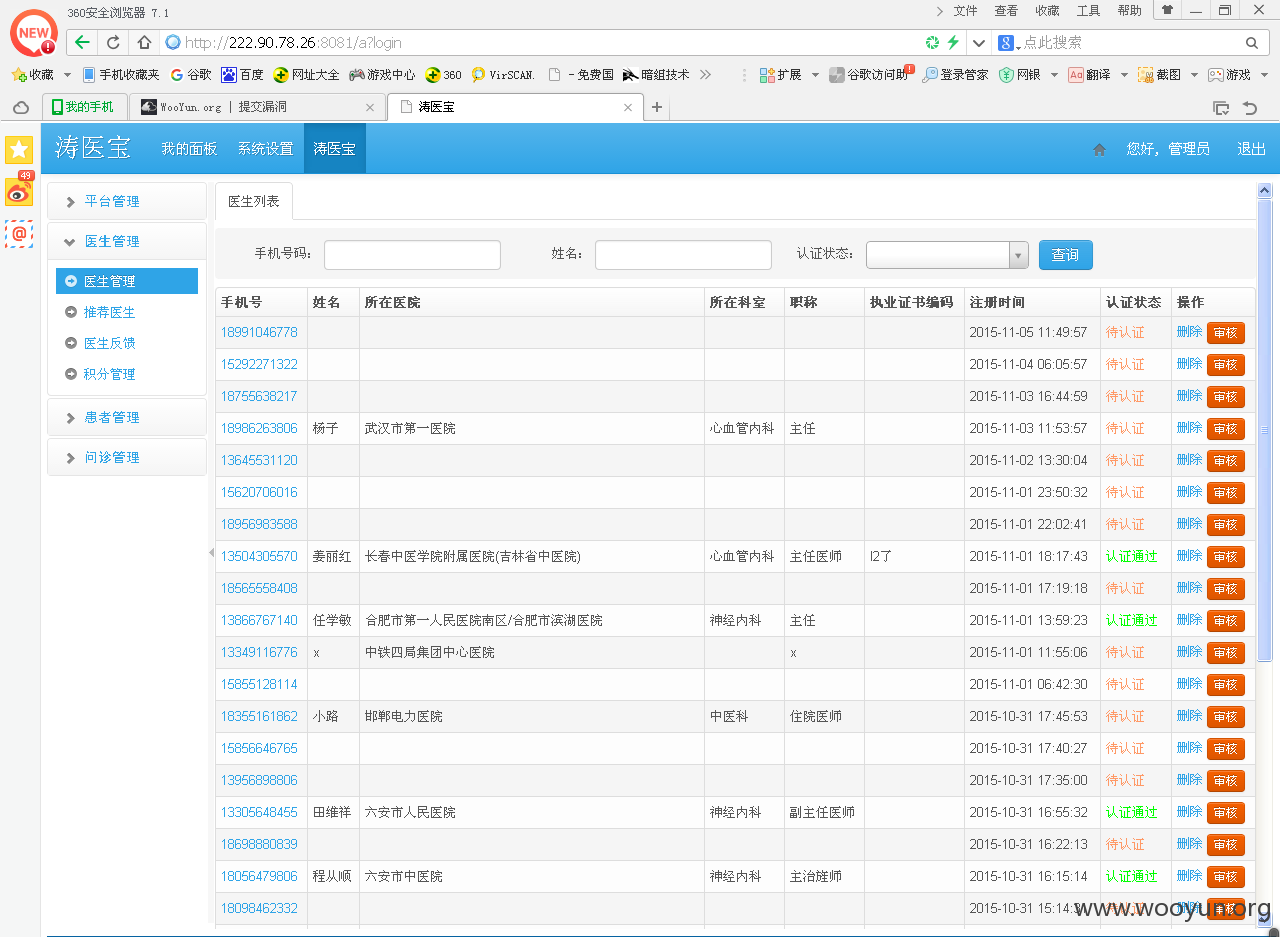Screen dimensions: 1280x937
Task: Expand the 问诊管理 sidebar section
Action: coord(127,457)
